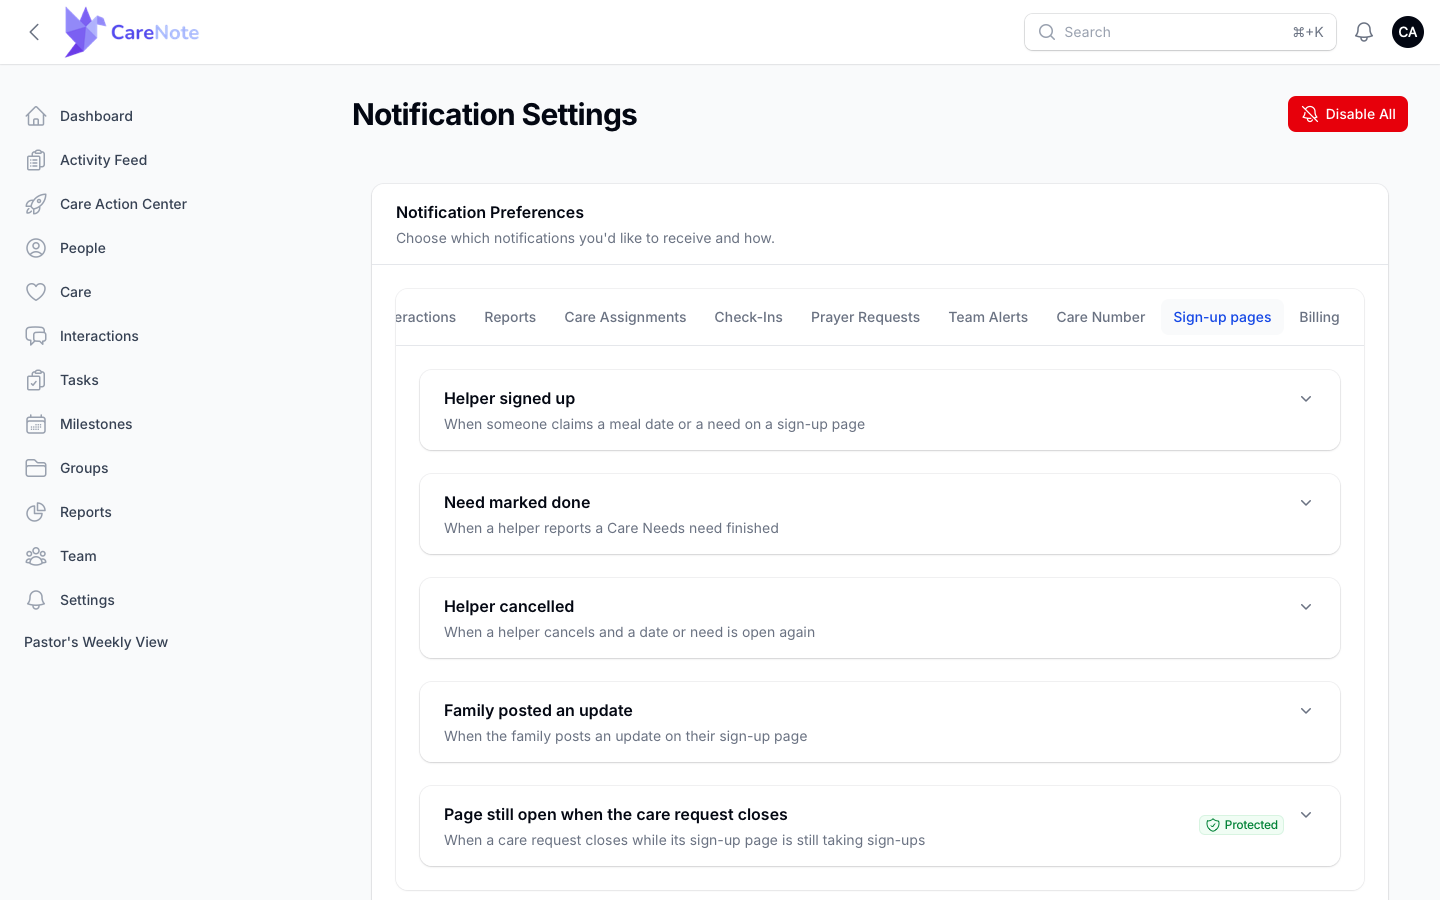The width and height of the screenshot is (1440, 900).
Task: Click "When a helper reports a Care Needs need finished"
Action: tap(611, 528)
